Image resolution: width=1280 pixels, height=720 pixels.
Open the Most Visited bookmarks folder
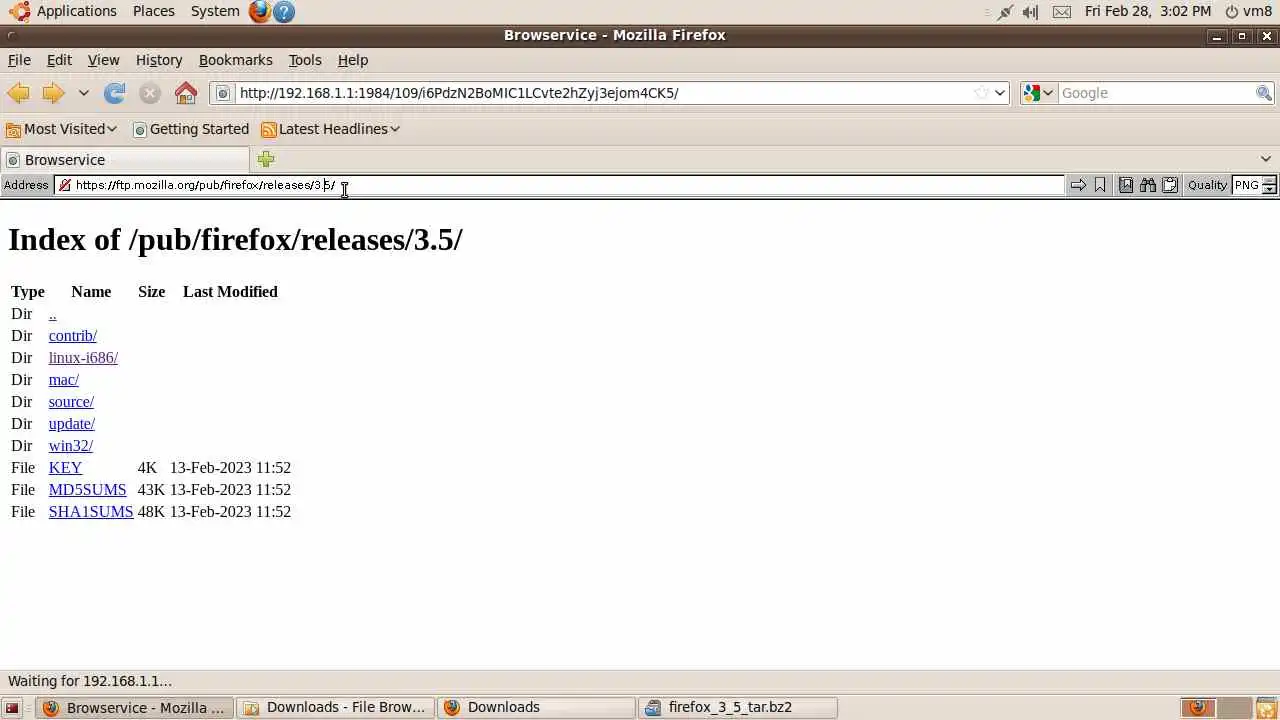click(61, 129)
